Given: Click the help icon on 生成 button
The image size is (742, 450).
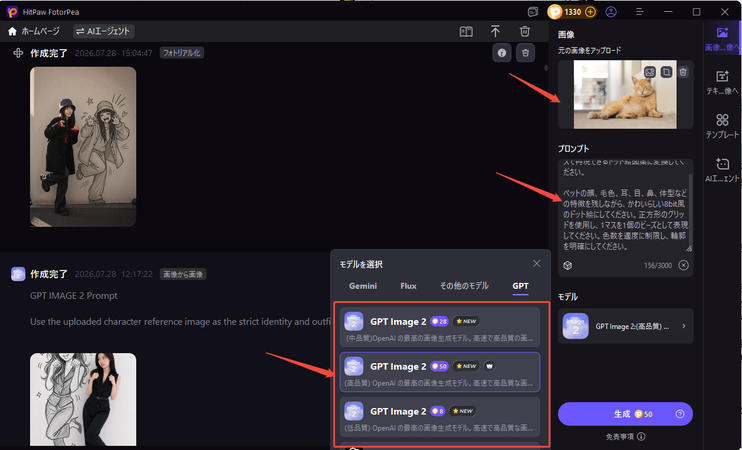Looking at the screenshot, I should click(680, 414).
